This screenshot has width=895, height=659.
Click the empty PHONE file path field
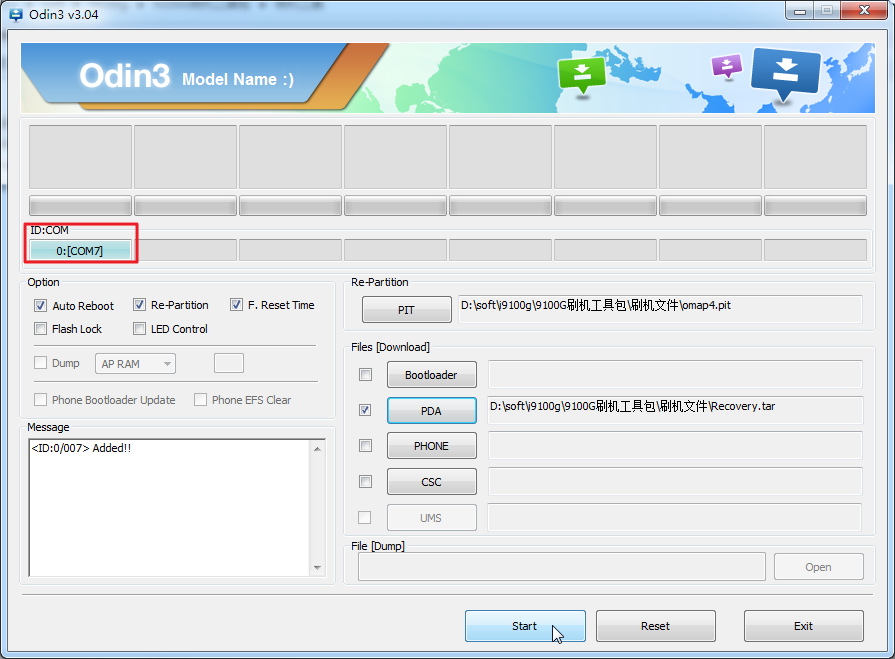(675, 445)
